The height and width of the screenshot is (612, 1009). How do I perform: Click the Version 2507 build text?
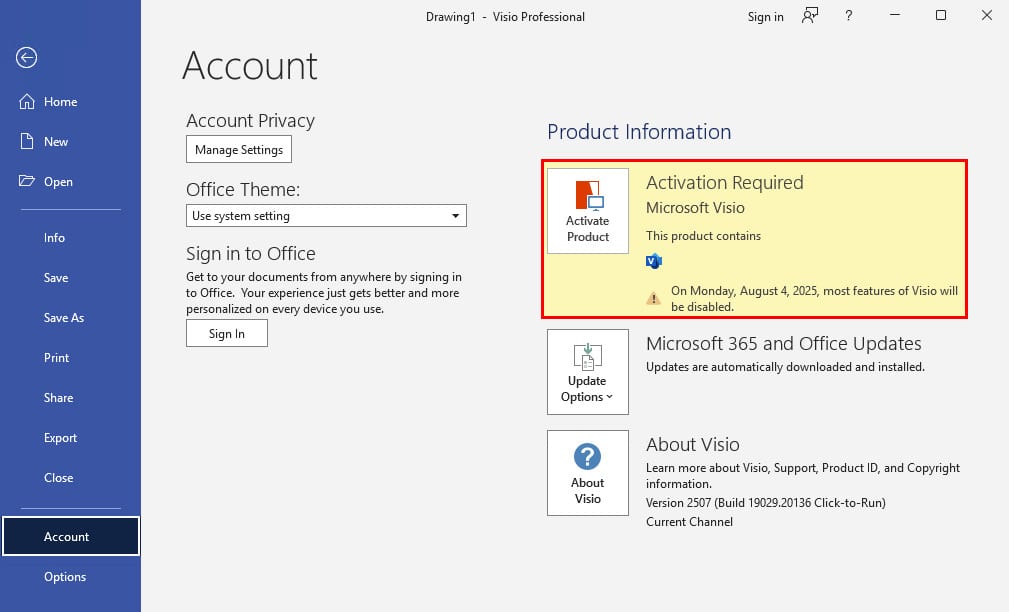[766, 503]
